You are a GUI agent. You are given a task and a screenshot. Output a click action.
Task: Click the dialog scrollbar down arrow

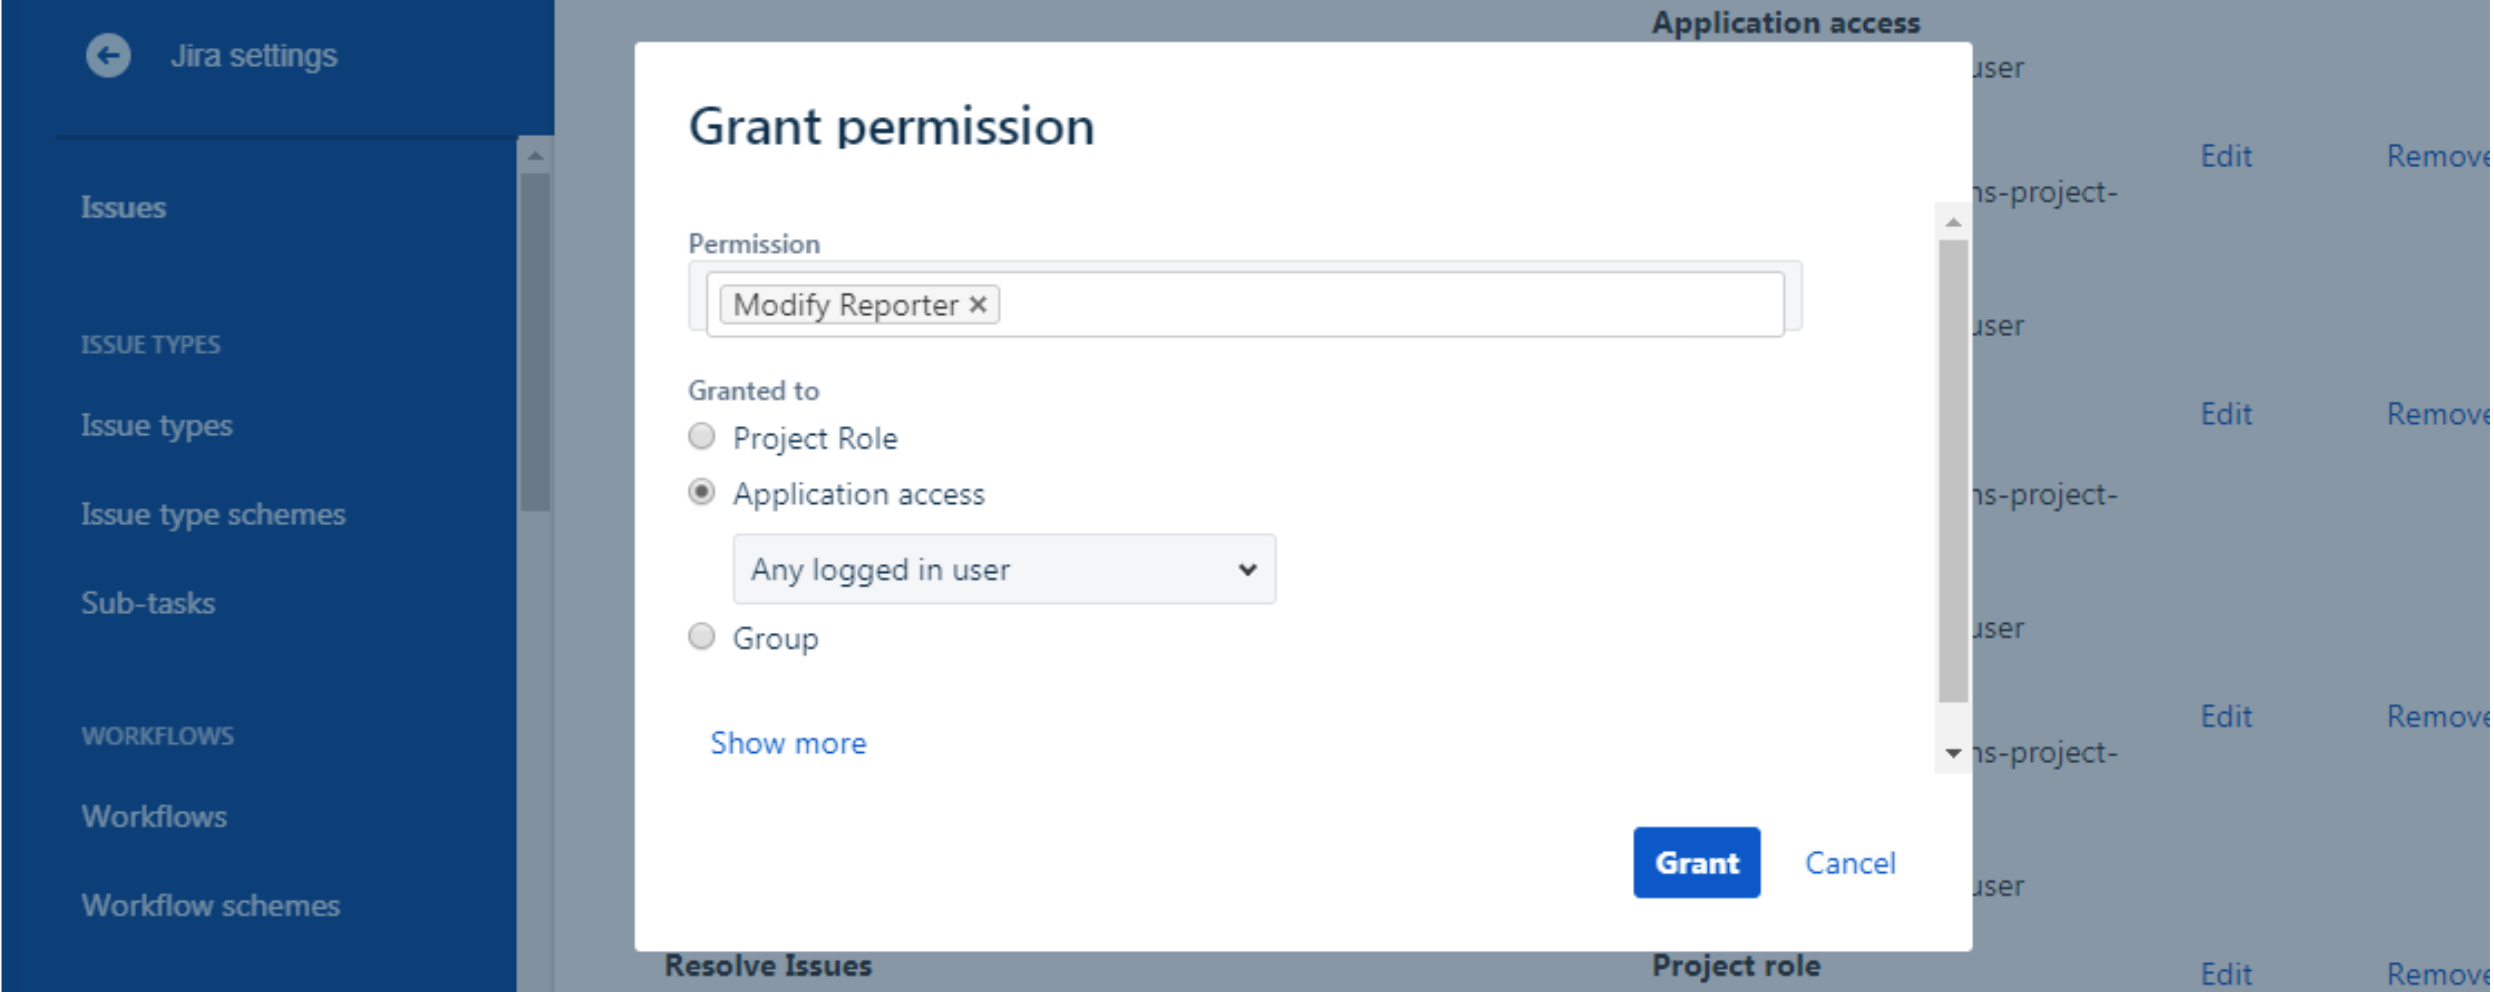pyautogui.click(x=1953, y=753)
